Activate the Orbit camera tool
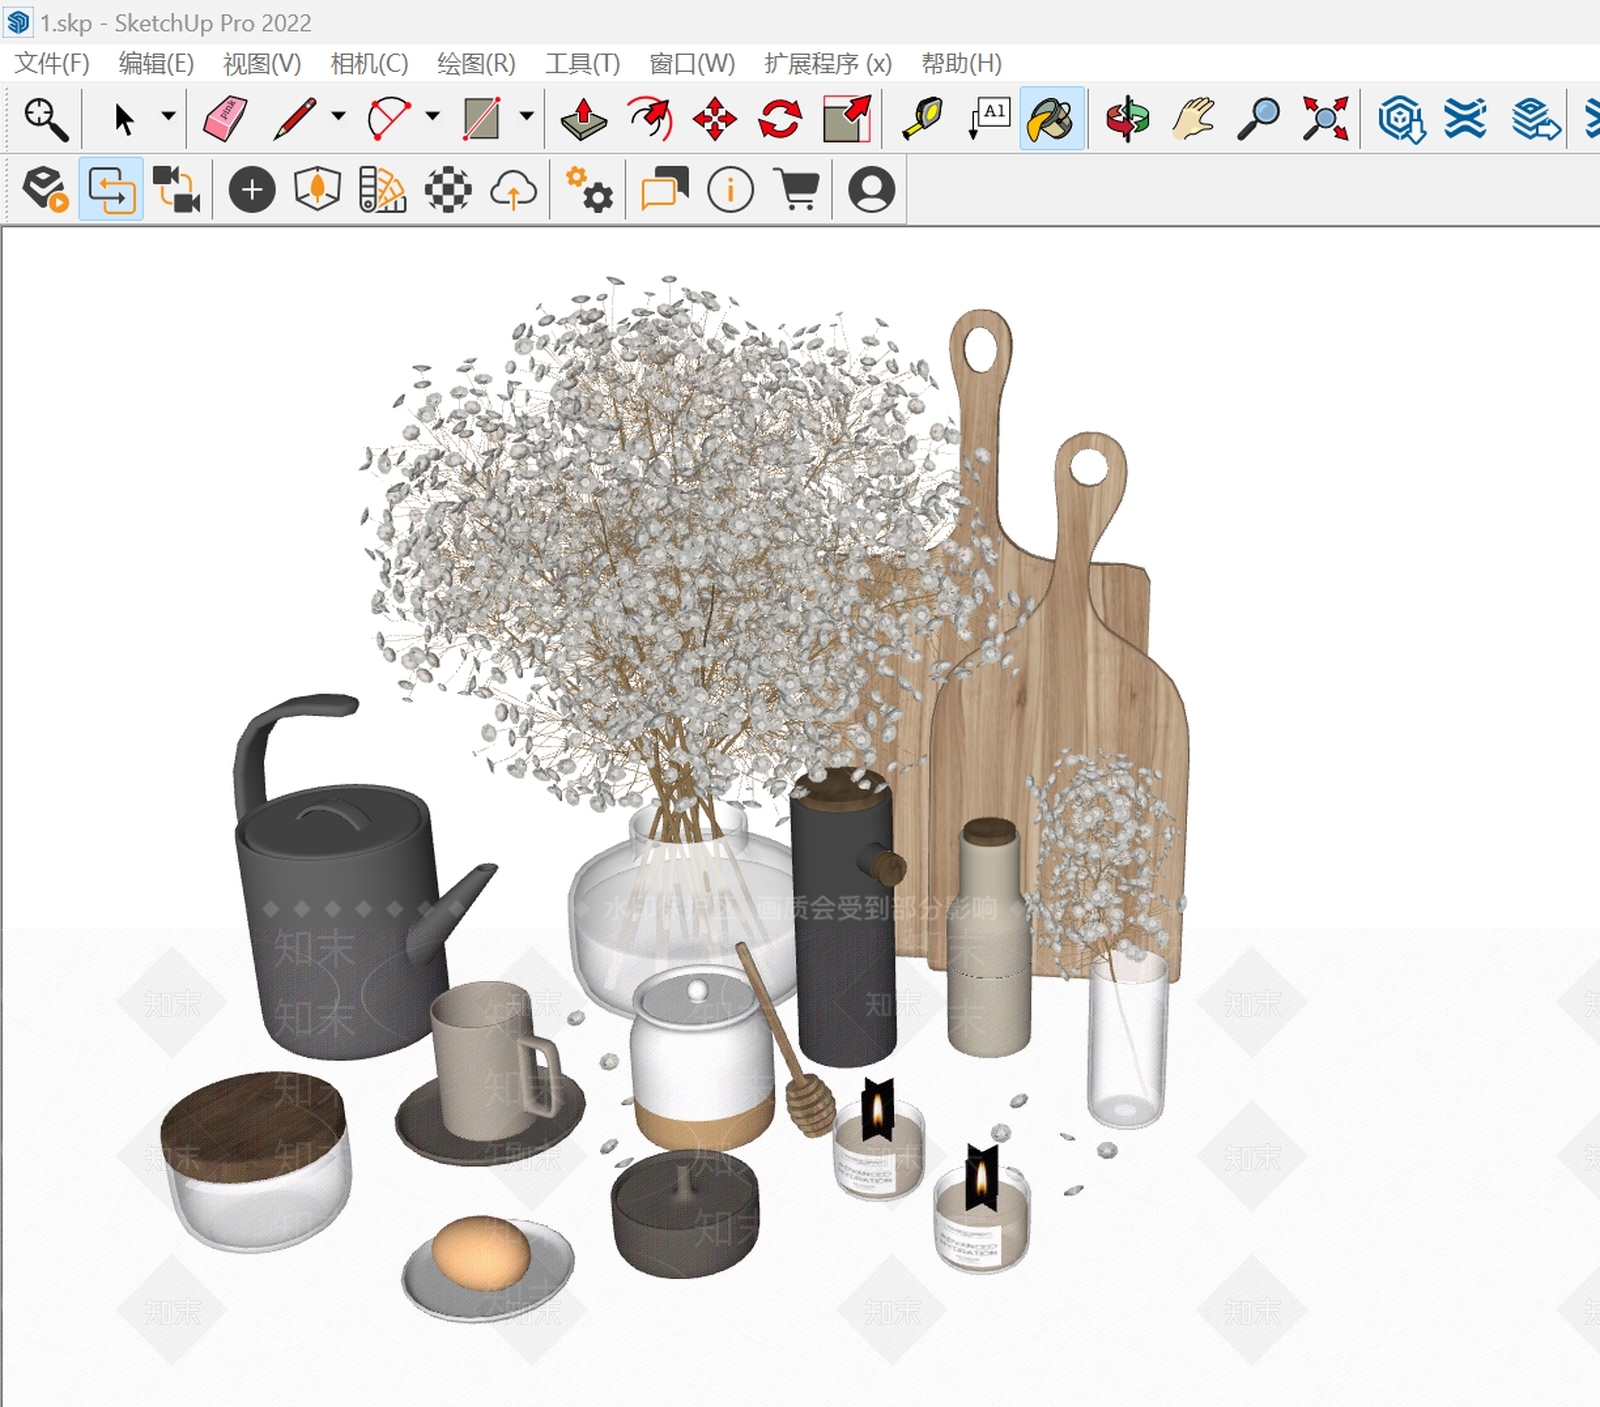Viewport: 1600px width, 1407px height. pyautogui.click(x=1128, y=119)
